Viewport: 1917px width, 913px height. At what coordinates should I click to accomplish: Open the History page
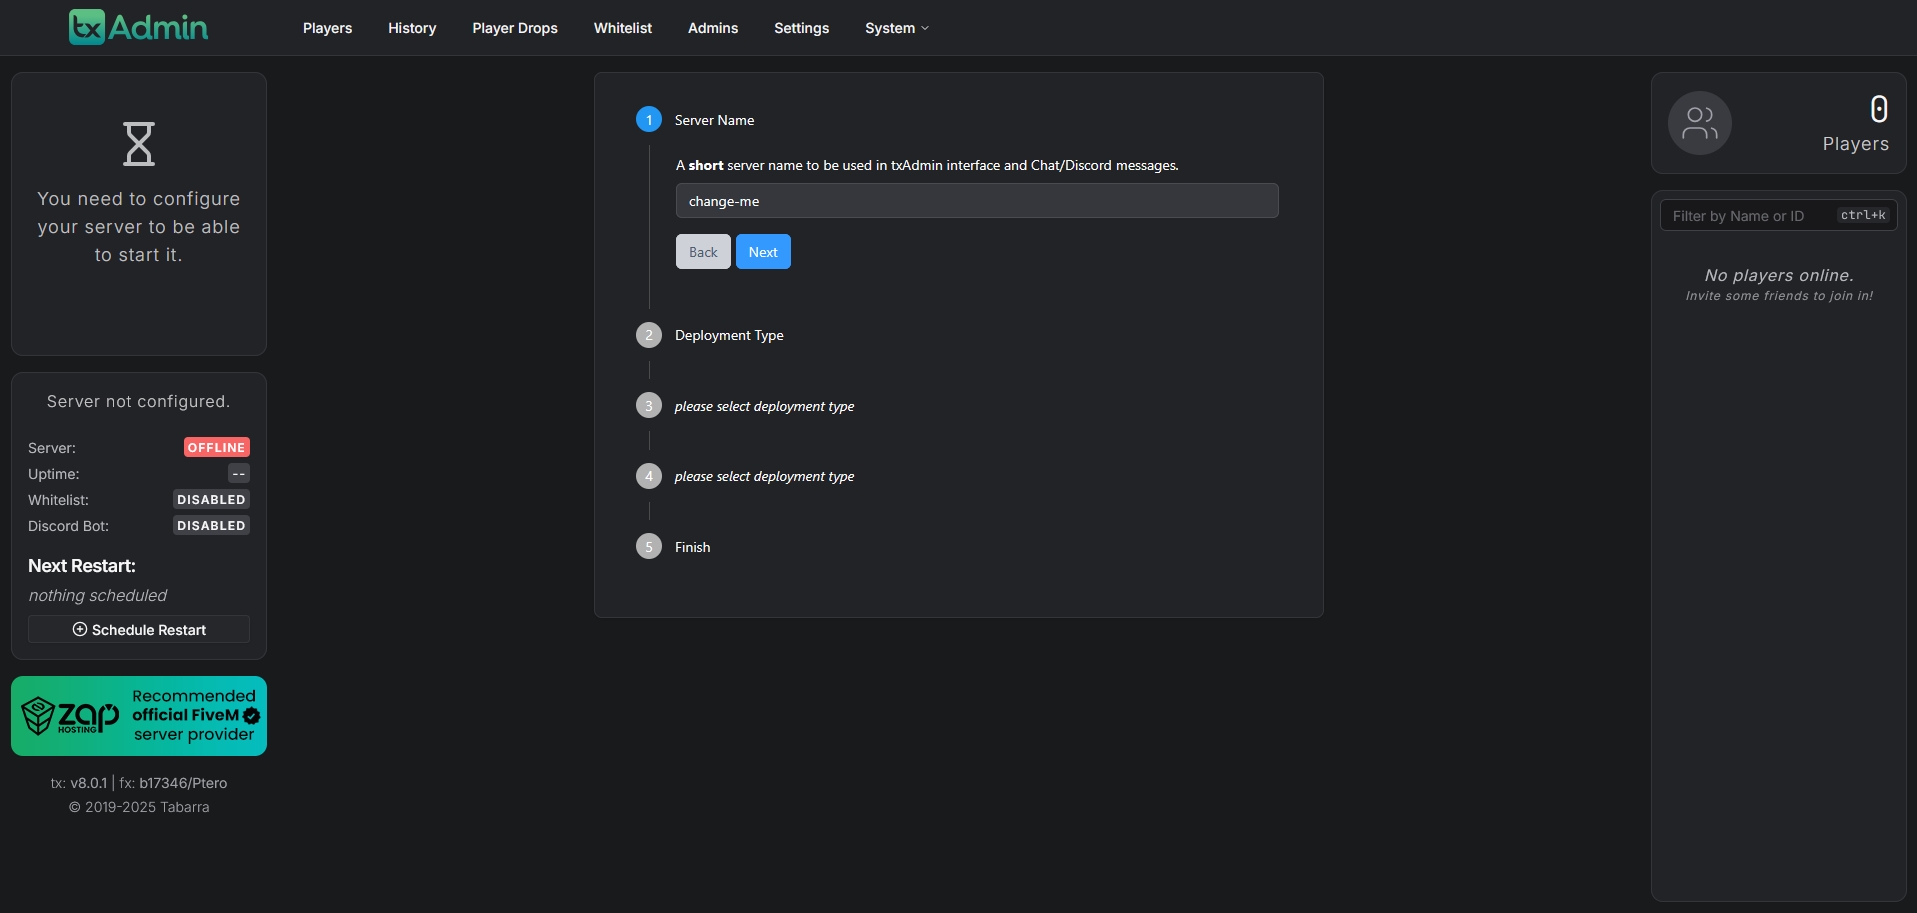tap(412, 28)
